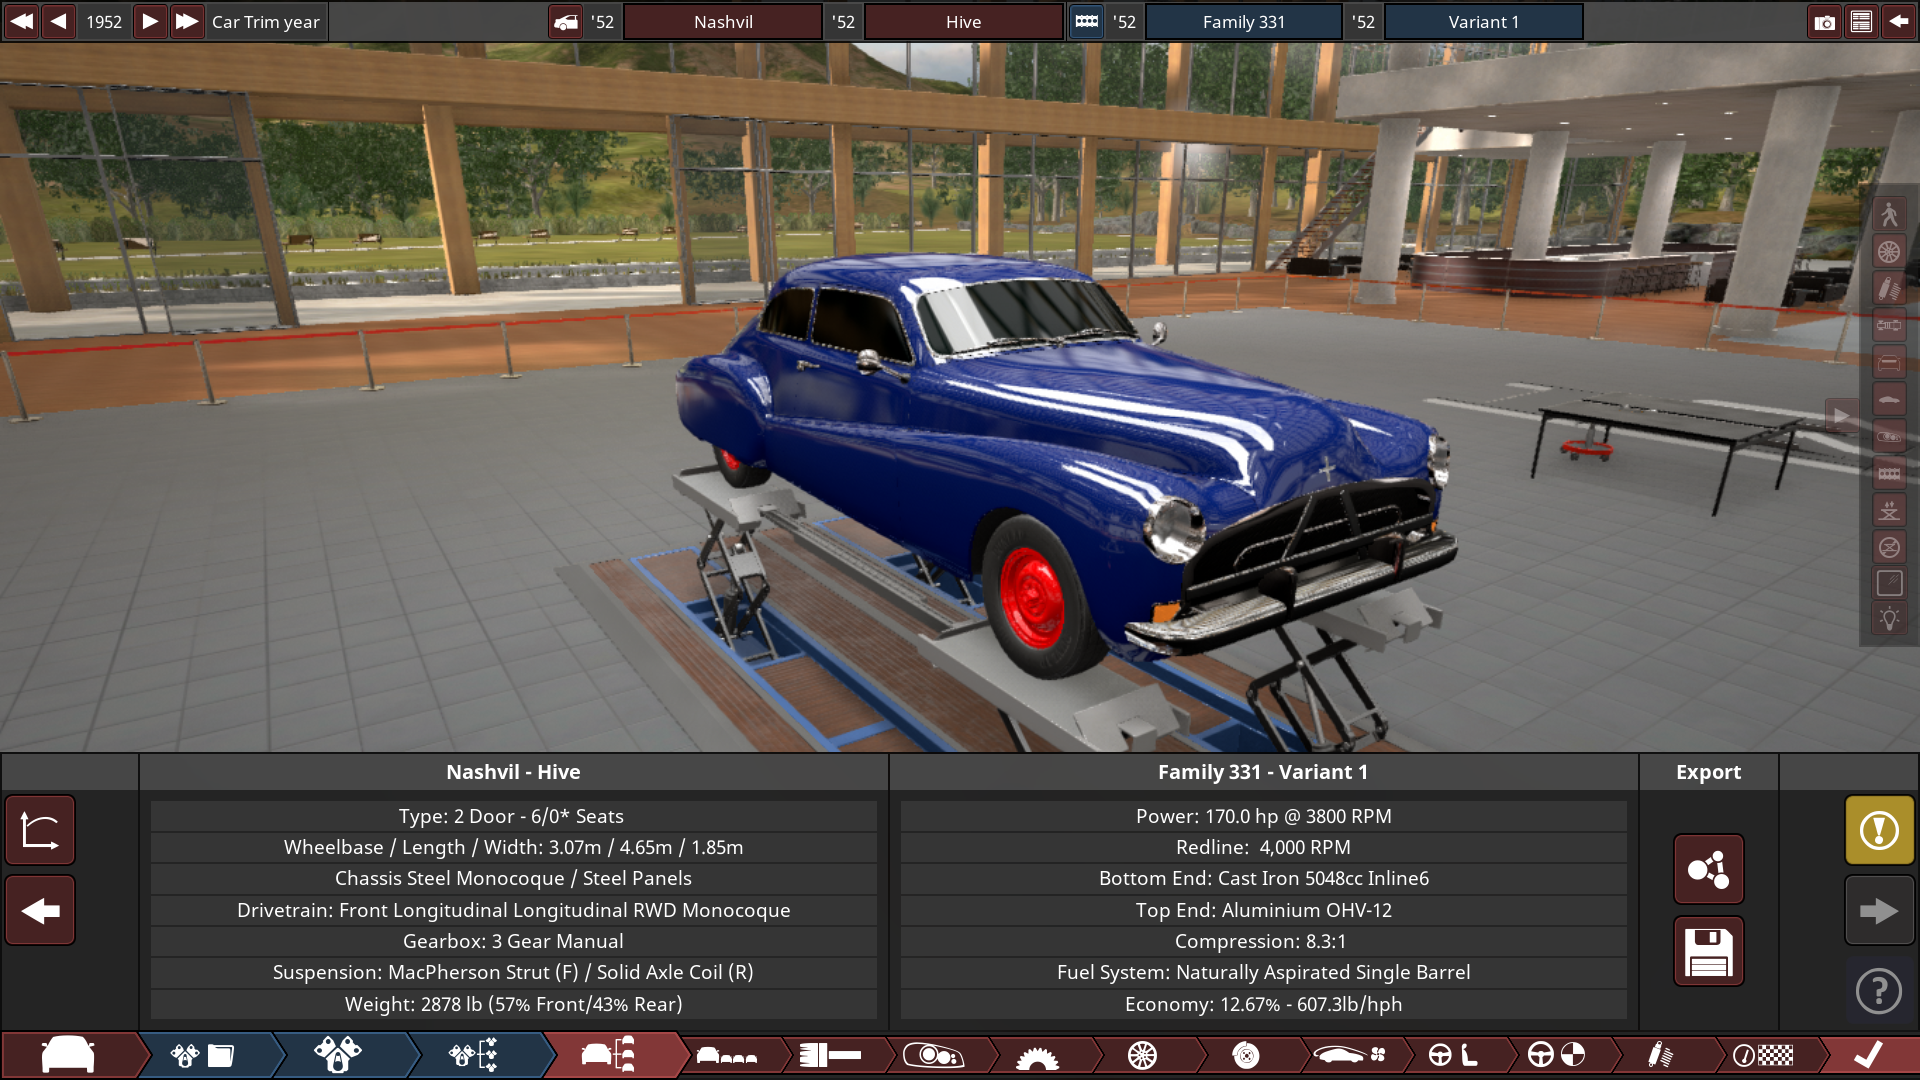Toggle the walking person view icon
Image resolution: width=1920 pixels, height=1080 pixels.
point(1889,214)
